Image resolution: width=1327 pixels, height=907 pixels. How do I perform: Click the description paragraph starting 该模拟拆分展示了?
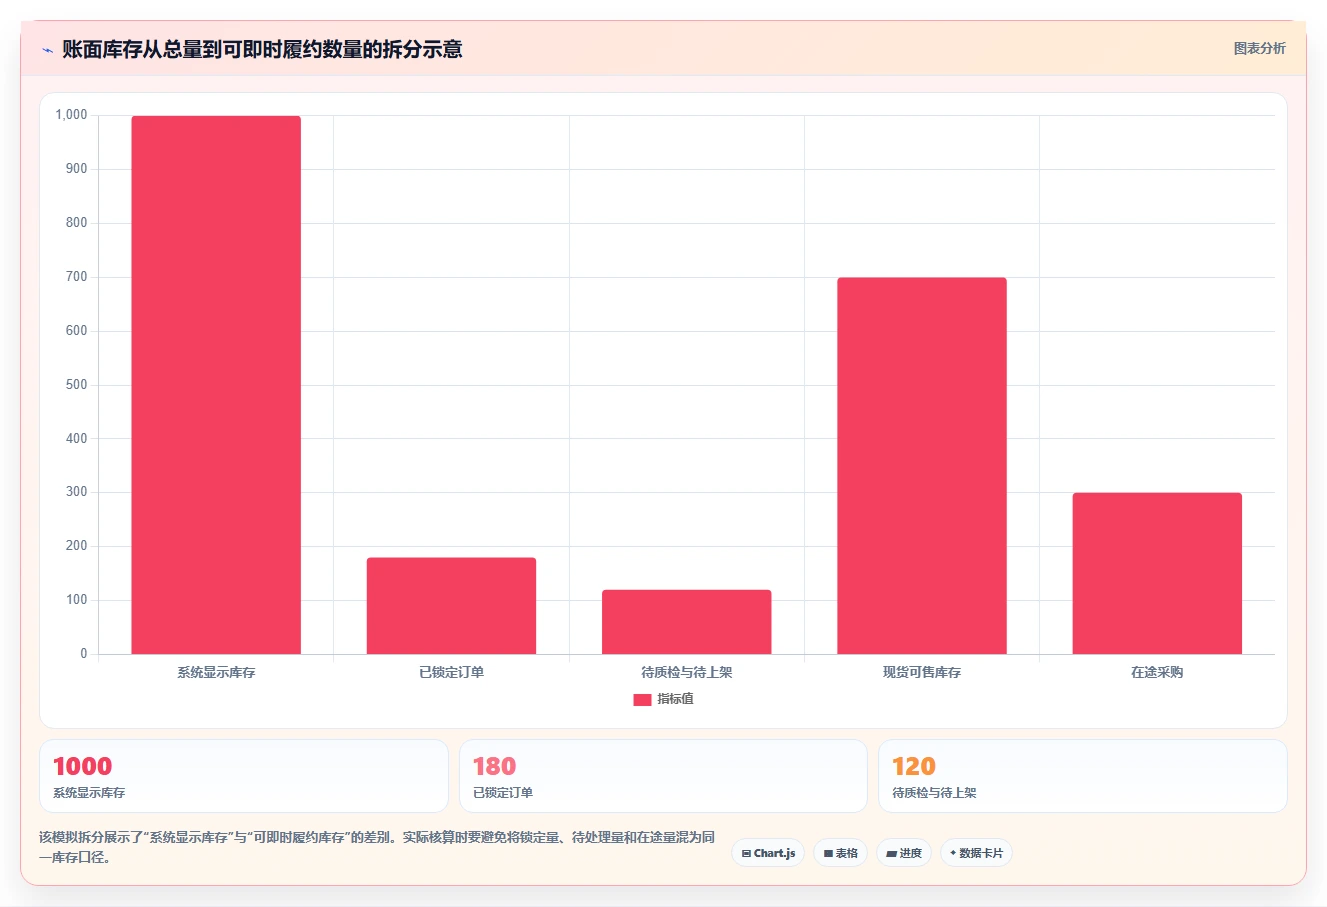377,847
